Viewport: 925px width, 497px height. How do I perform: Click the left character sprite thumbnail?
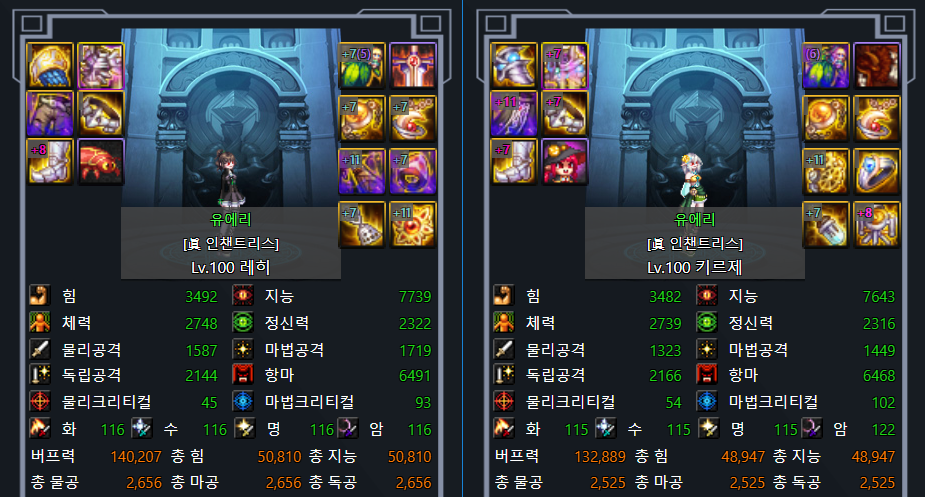(x=227, y=178)
